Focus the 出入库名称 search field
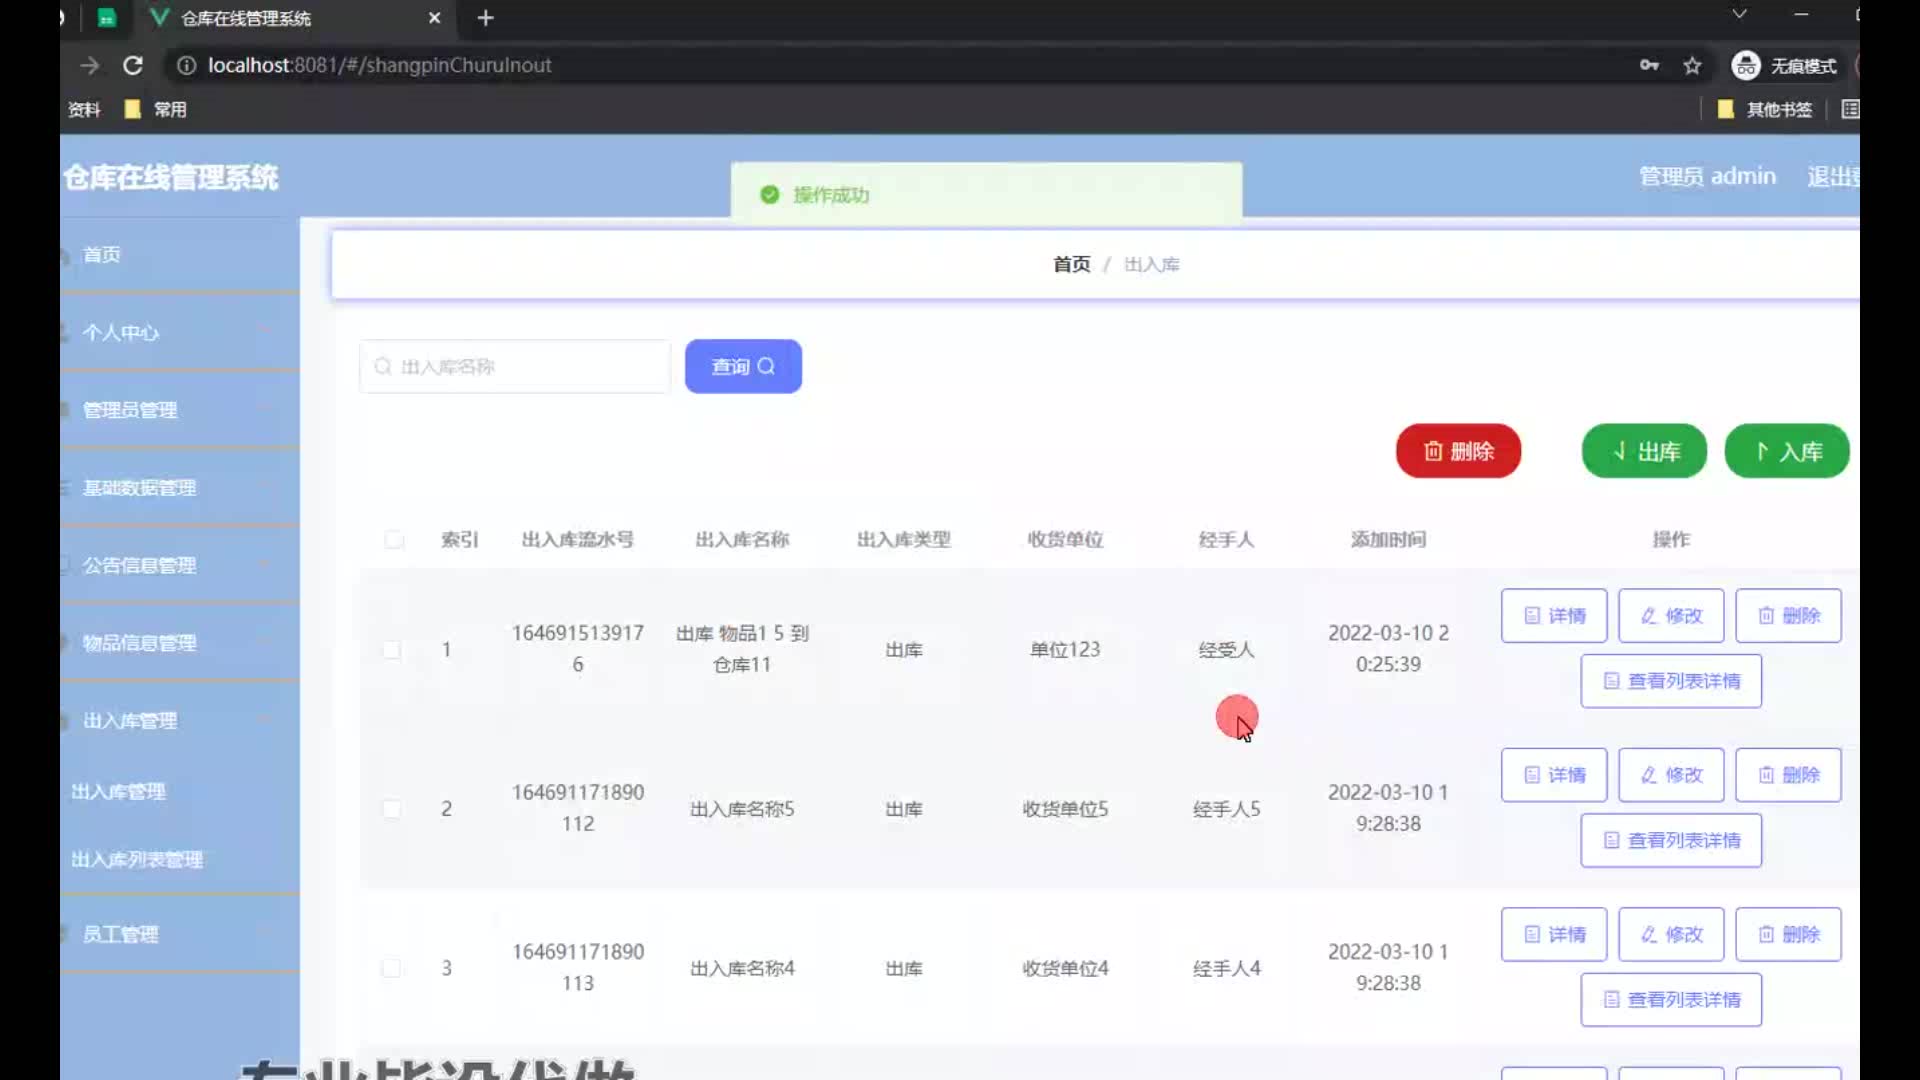This screenshot has height=1080, width=1920. pyautogui.click(x=515, y=366)
